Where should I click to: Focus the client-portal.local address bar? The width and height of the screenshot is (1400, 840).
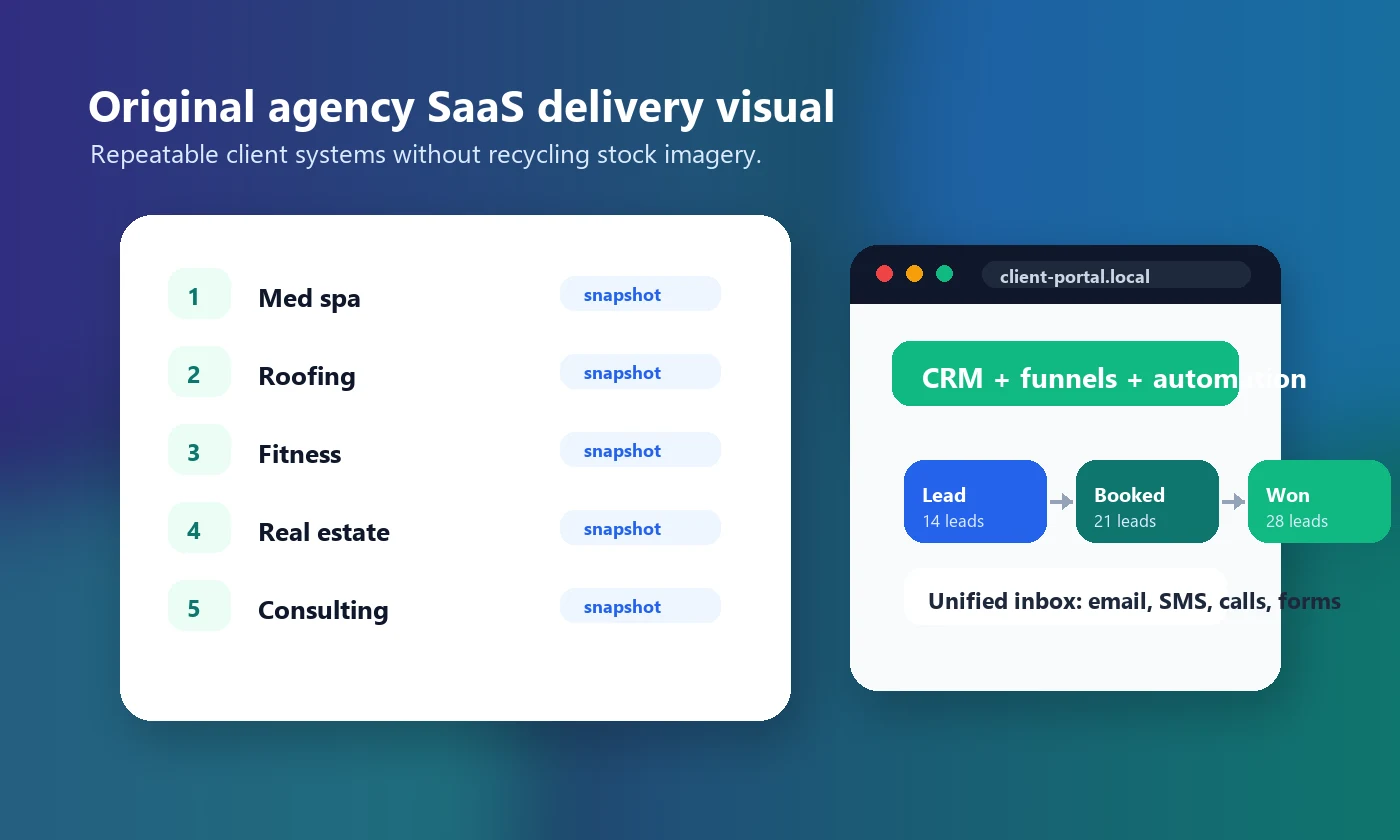point(1116,275)
